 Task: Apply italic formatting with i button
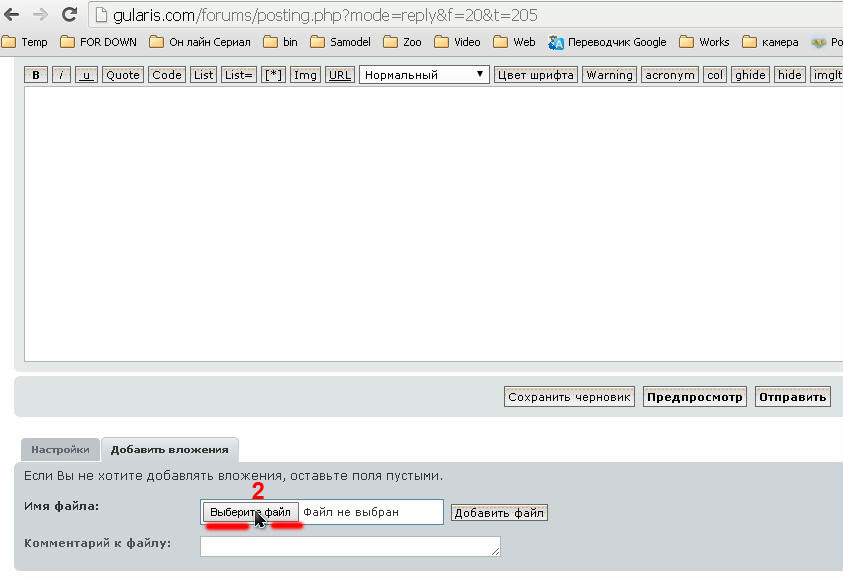coord(61,75)
